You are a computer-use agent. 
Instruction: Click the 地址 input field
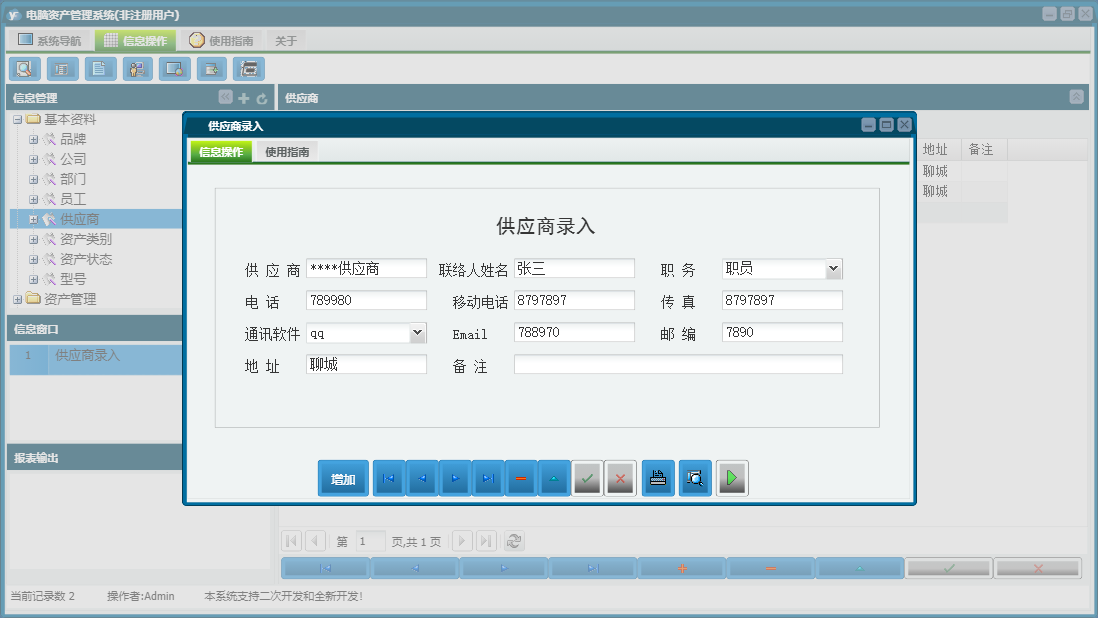tap(366, 364)
